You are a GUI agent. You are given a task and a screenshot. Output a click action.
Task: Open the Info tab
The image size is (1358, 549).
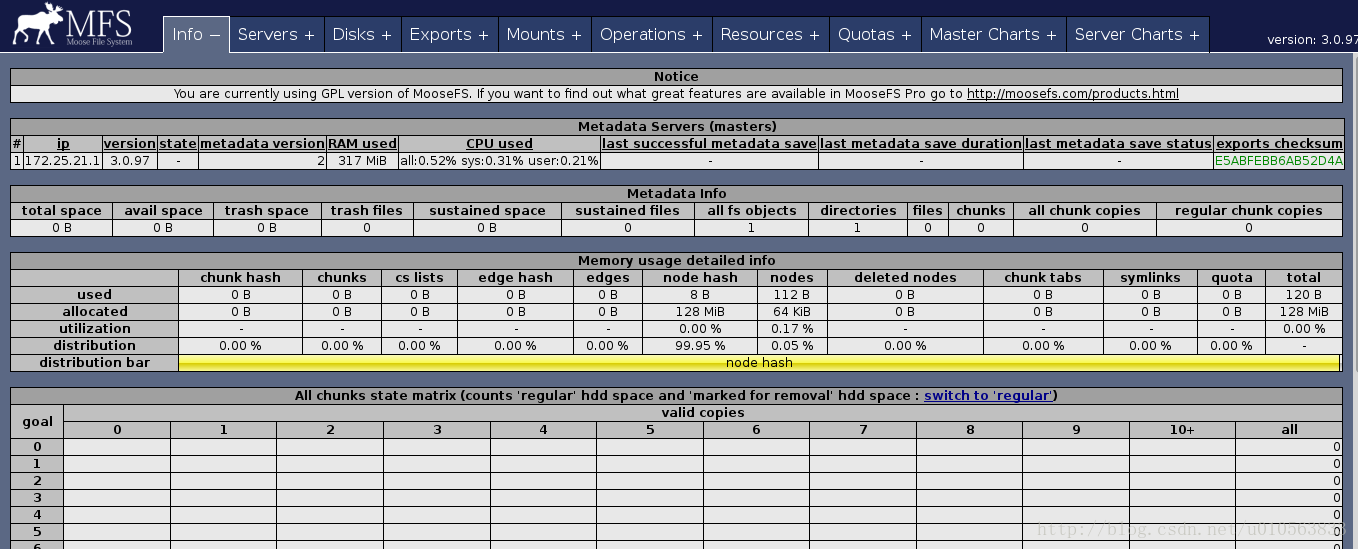click(196, 34)
